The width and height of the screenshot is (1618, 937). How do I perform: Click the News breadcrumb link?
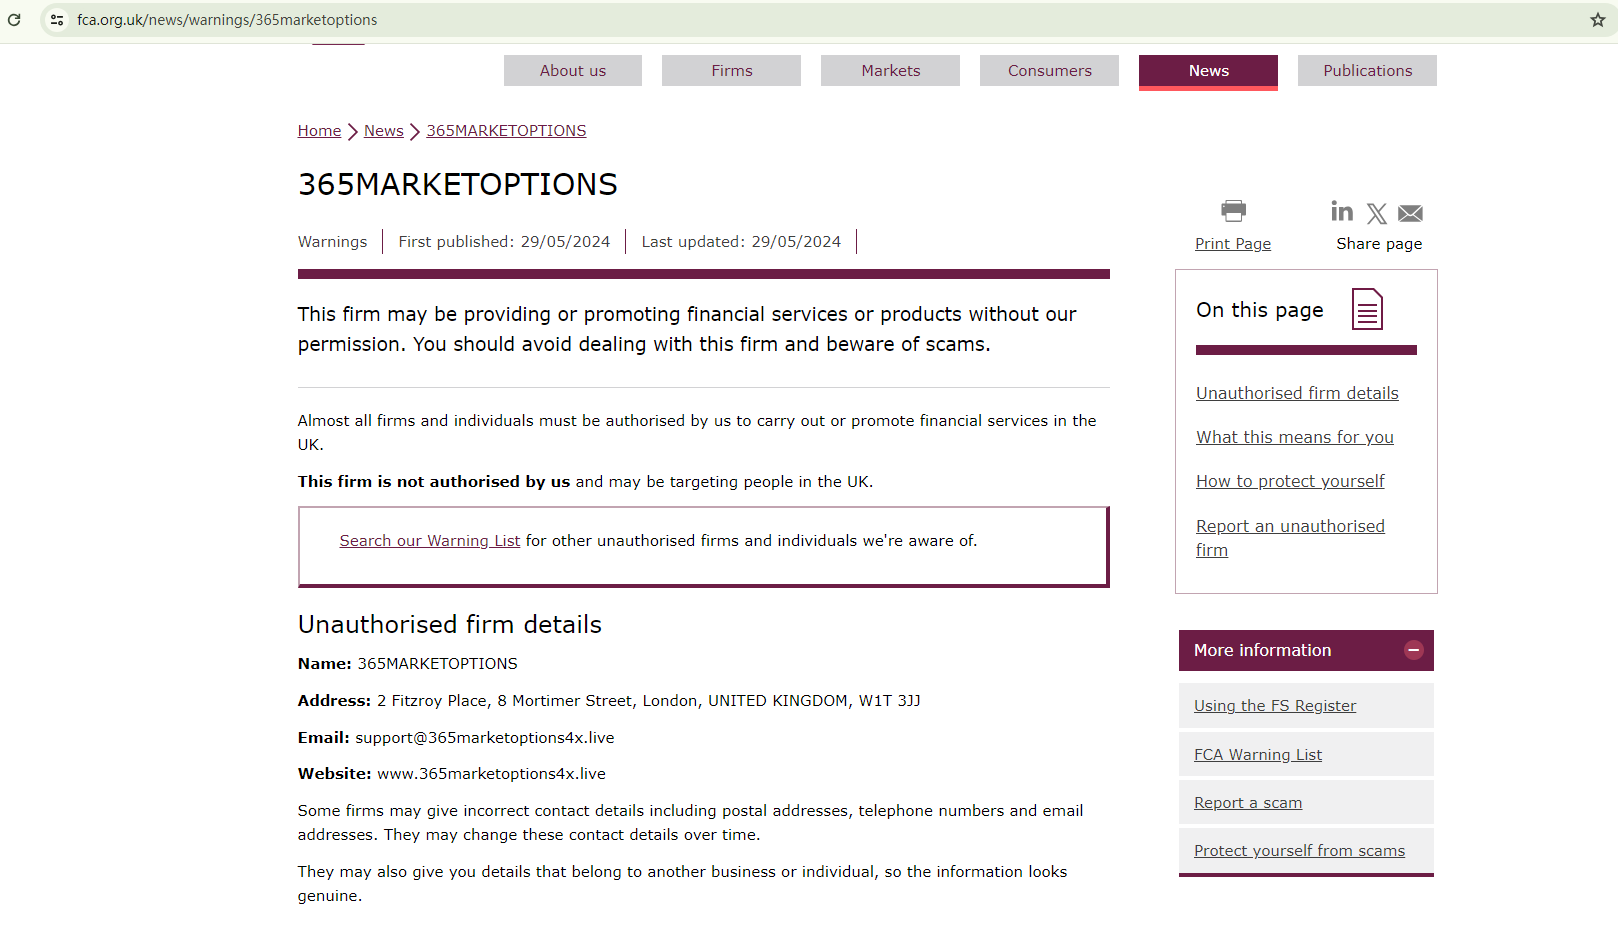(383, 131)
